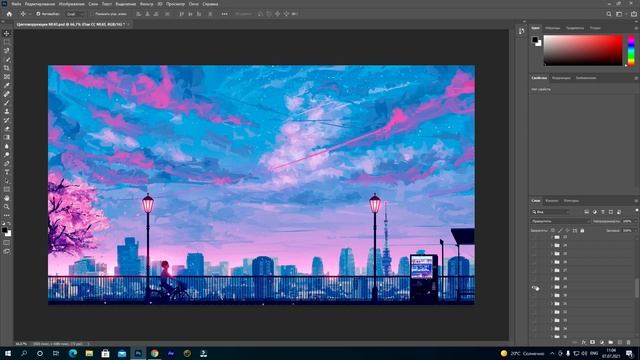
Task: Click the layer fill percentage field
Action: 628,231
